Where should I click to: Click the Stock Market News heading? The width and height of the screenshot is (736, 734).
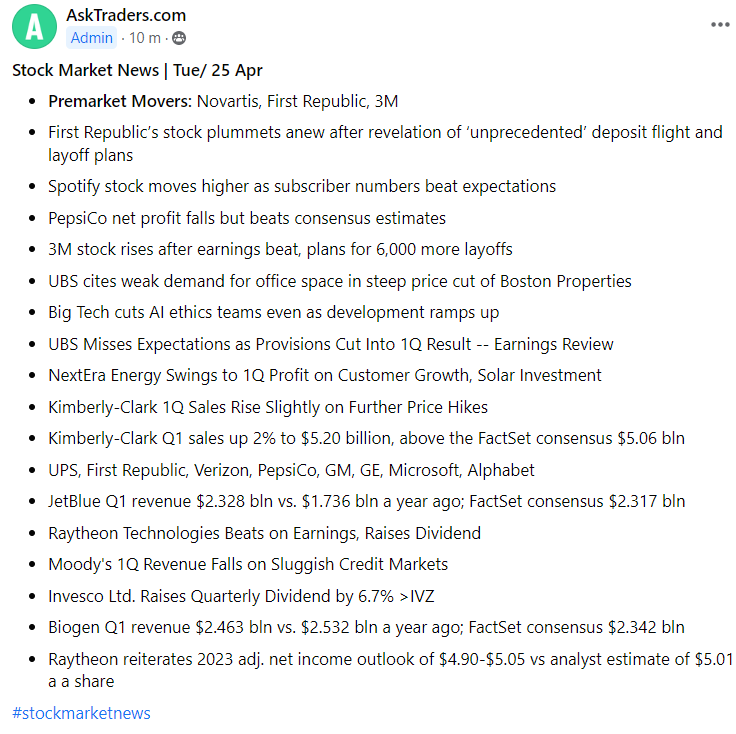[x=137, y=70]
